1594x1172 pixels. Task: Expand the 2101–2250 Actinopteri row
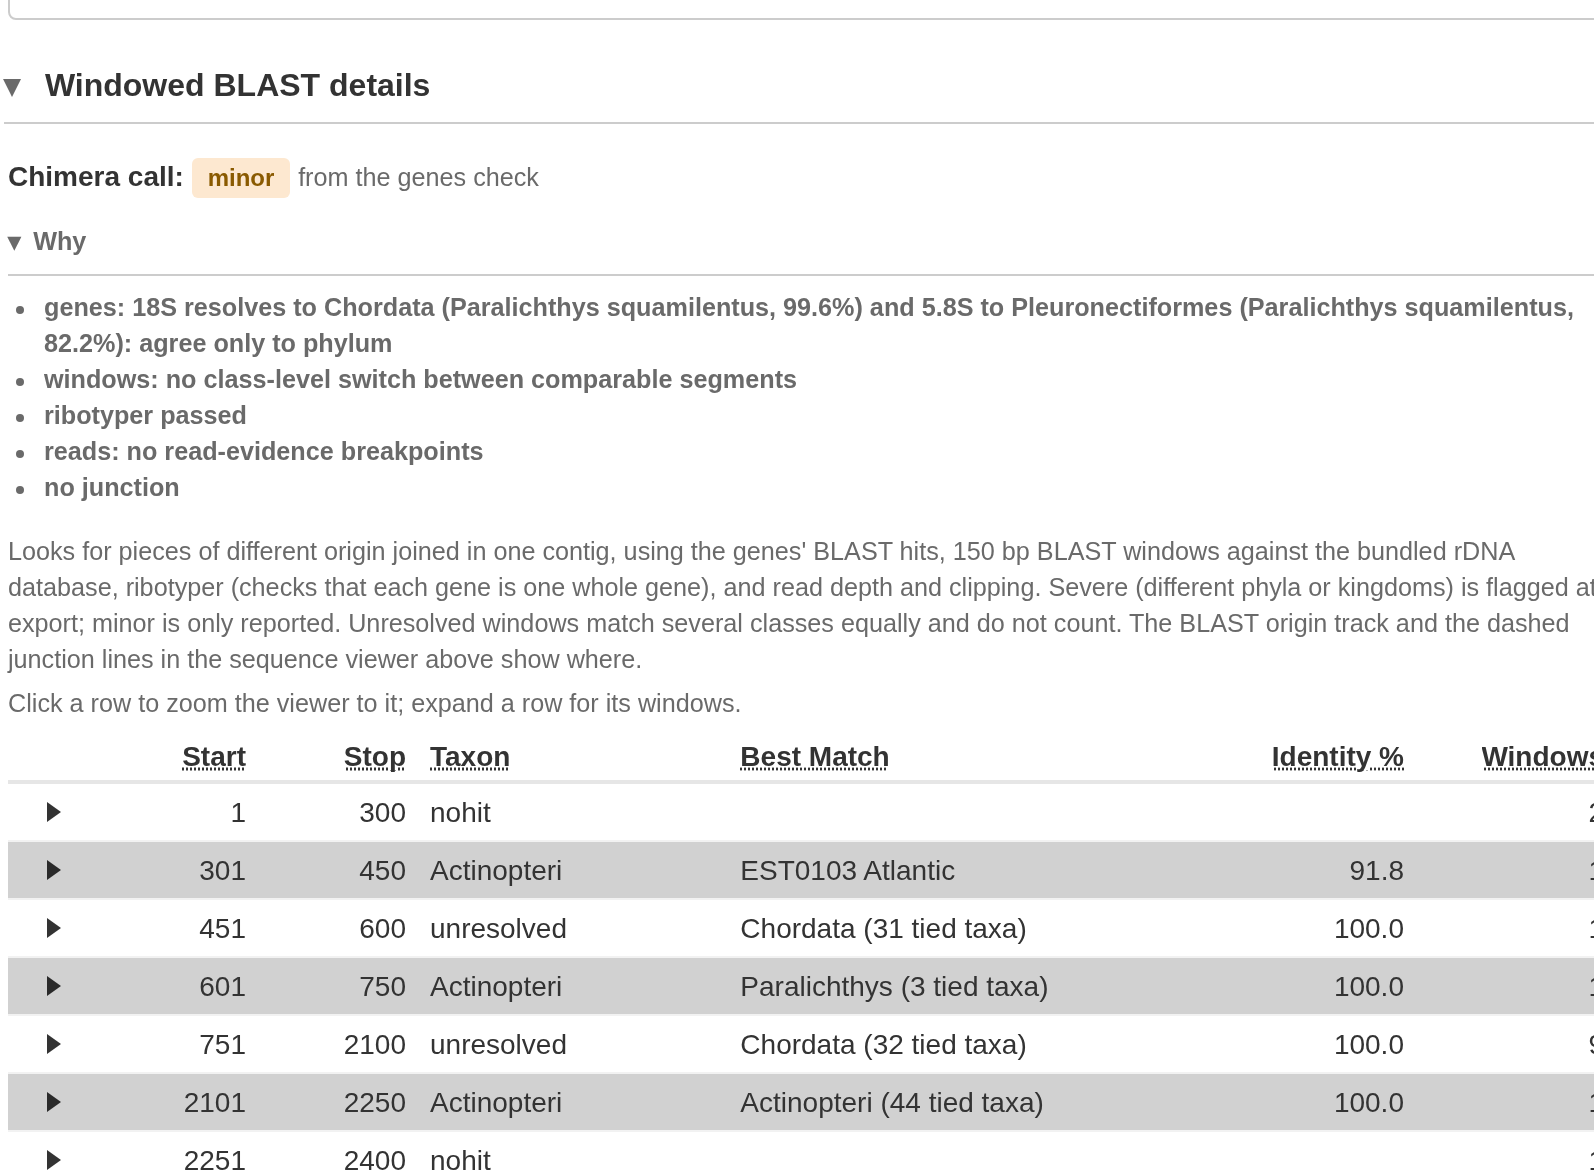coord(54,1102)
